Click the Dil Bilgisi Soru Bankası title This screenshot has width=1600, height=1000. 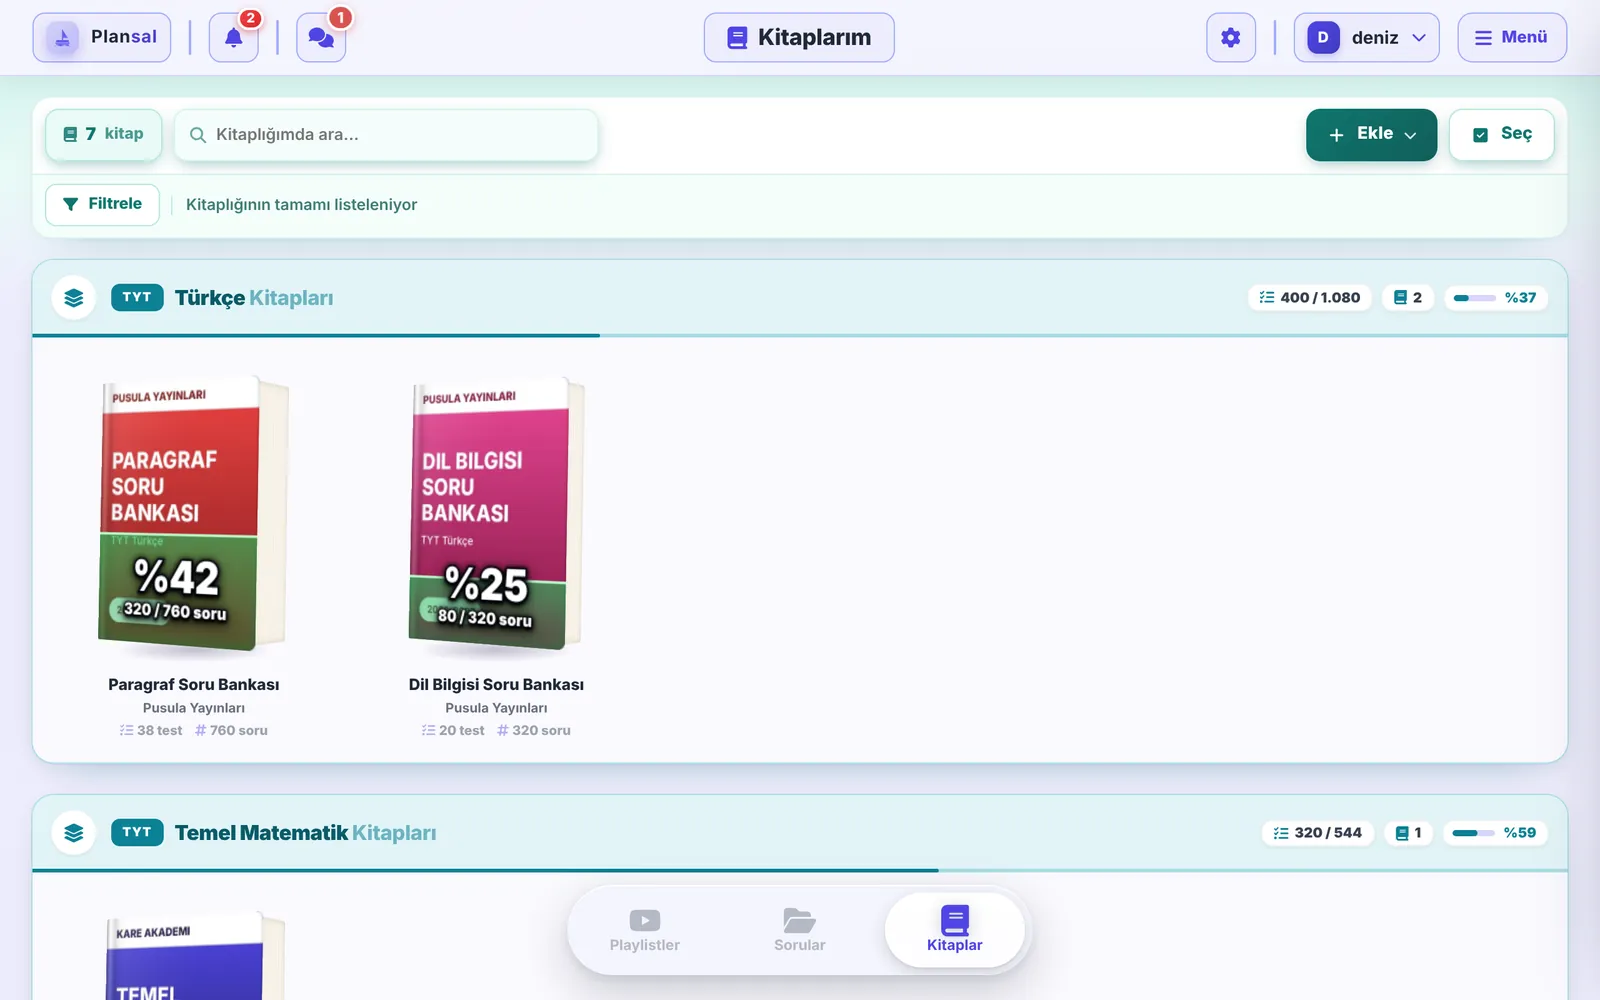496,685
